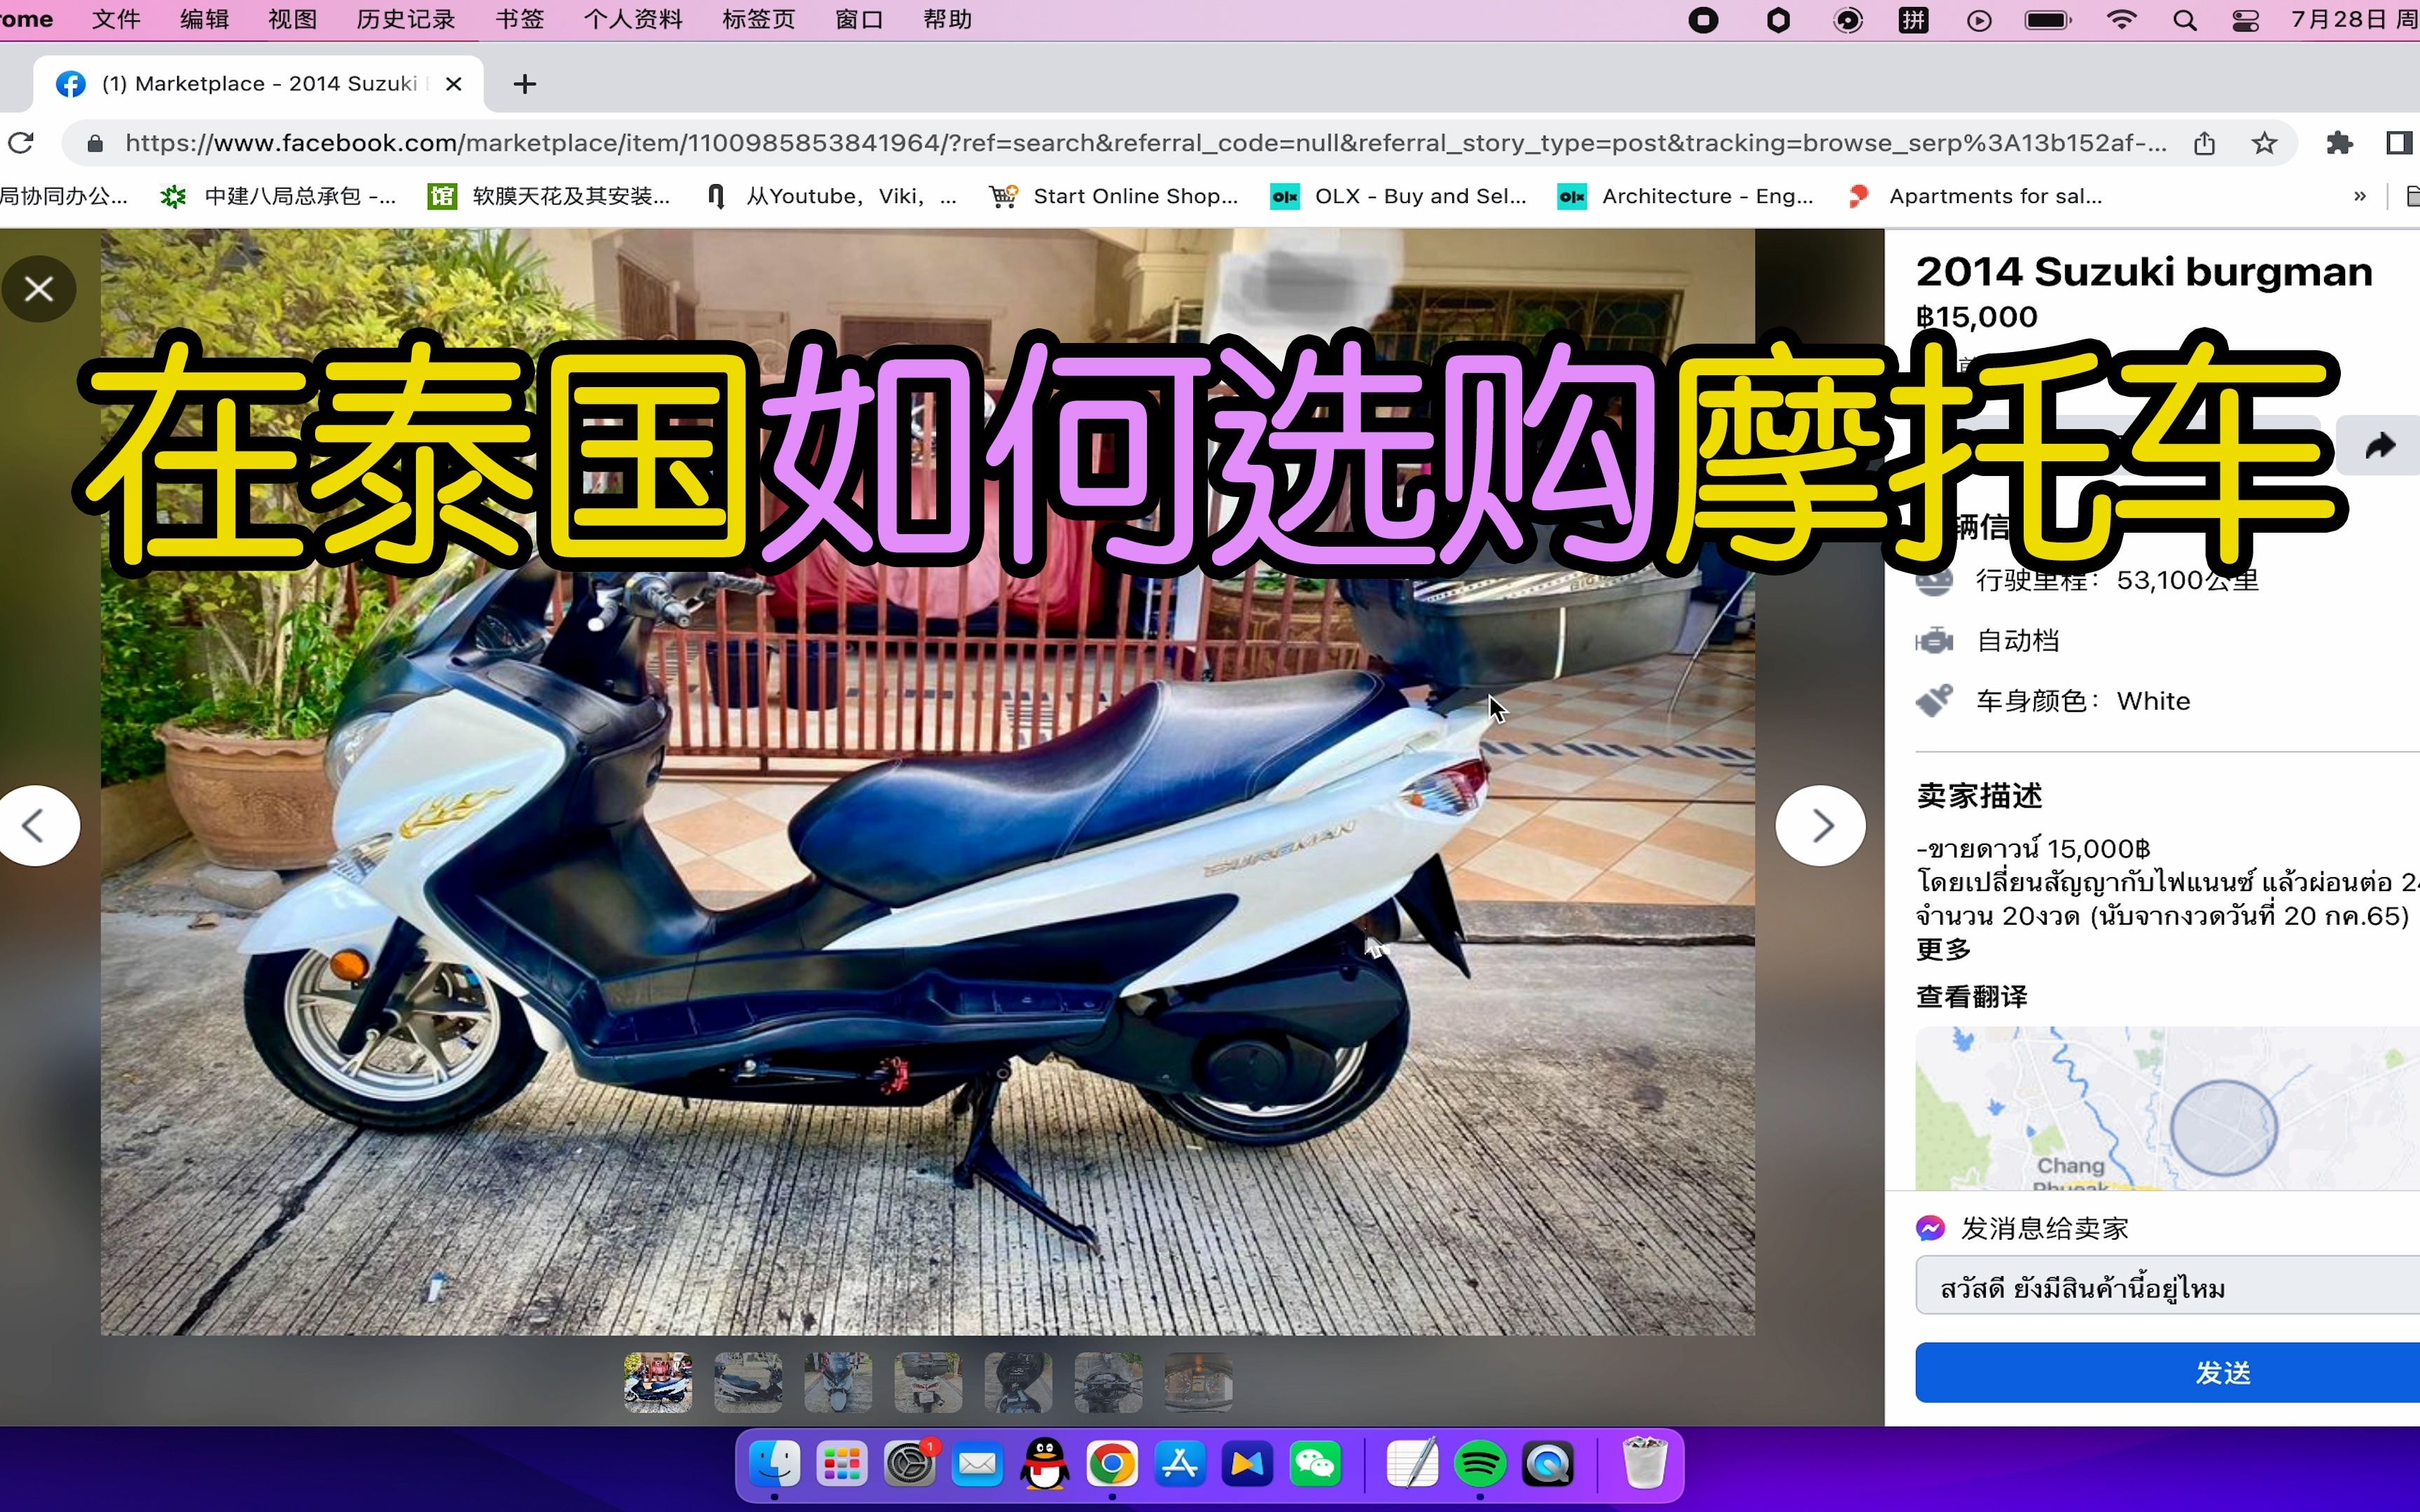Expand hidden bookmarks with the » chevron
The width and height of the screenshot is (2420, 1512).
tap(2360, 196)
